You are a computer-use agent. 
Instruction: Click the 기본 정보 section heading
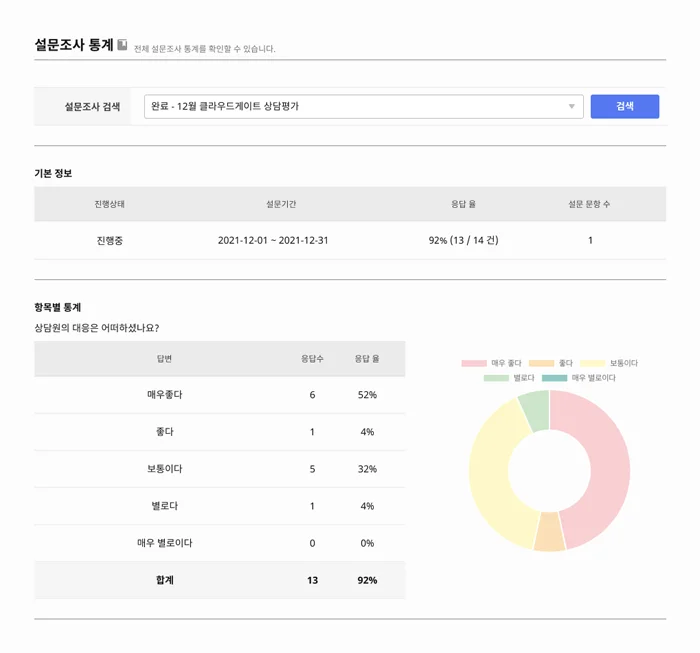(53, 173)
